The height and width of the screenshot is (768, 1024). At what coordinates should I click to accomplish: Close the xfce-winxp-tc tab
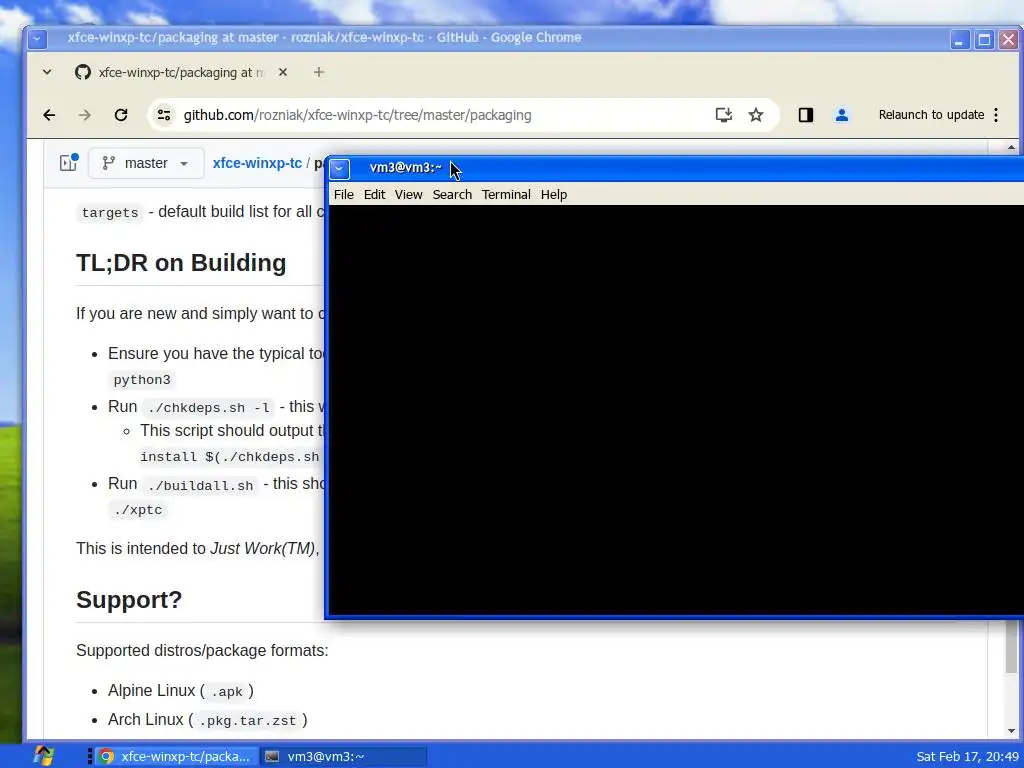point(283,72)
